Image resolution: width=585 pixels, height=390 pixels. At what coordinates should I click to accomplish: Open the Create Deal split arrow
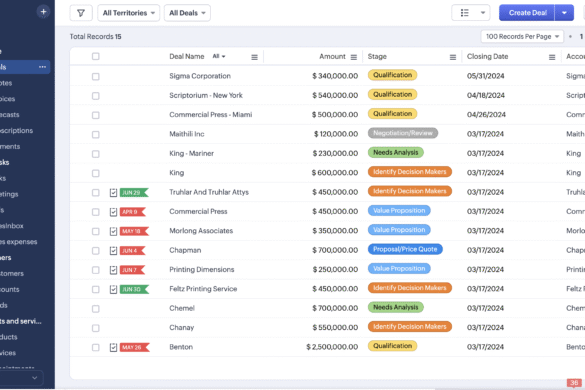(x=564, y=13)
